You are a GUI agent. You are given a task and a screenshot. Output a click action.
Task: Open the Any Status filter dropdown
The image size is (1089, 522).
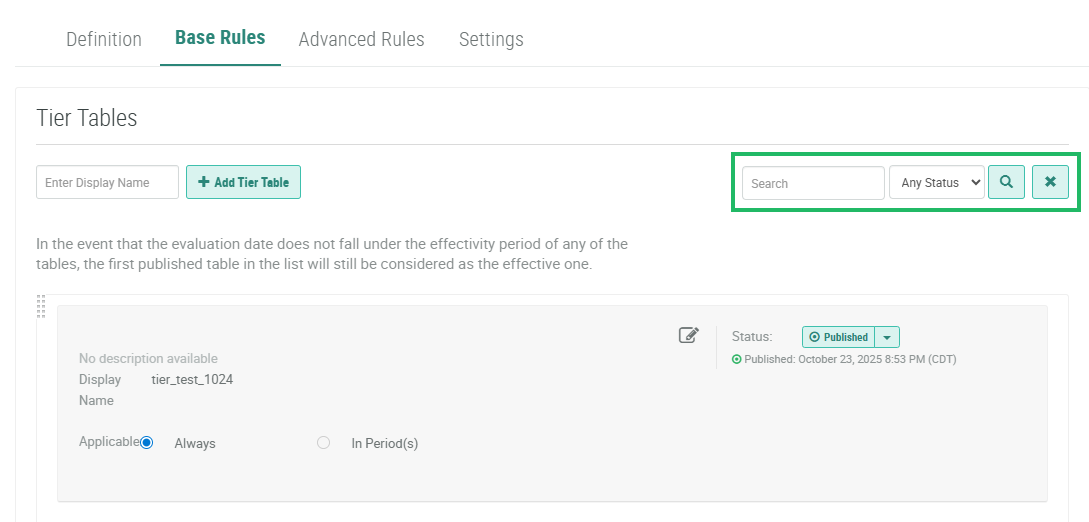[x=936, y=183]
